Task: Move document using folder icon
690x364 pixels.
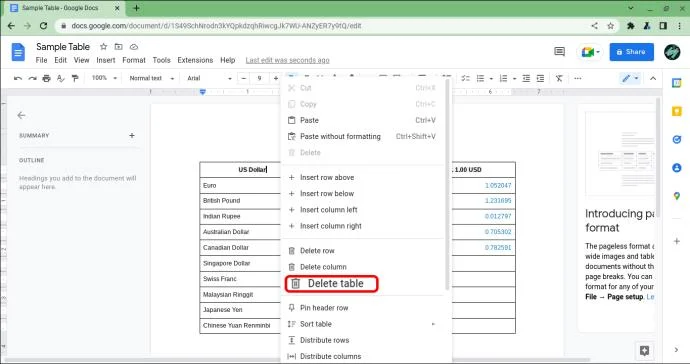Action: point(118,47)
